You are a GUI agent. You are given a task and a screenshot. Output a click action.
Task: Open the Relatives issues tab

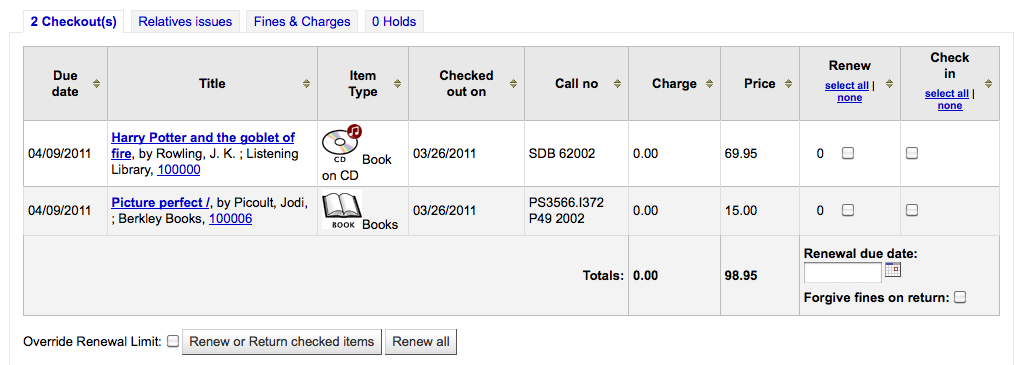click(185, 21)
